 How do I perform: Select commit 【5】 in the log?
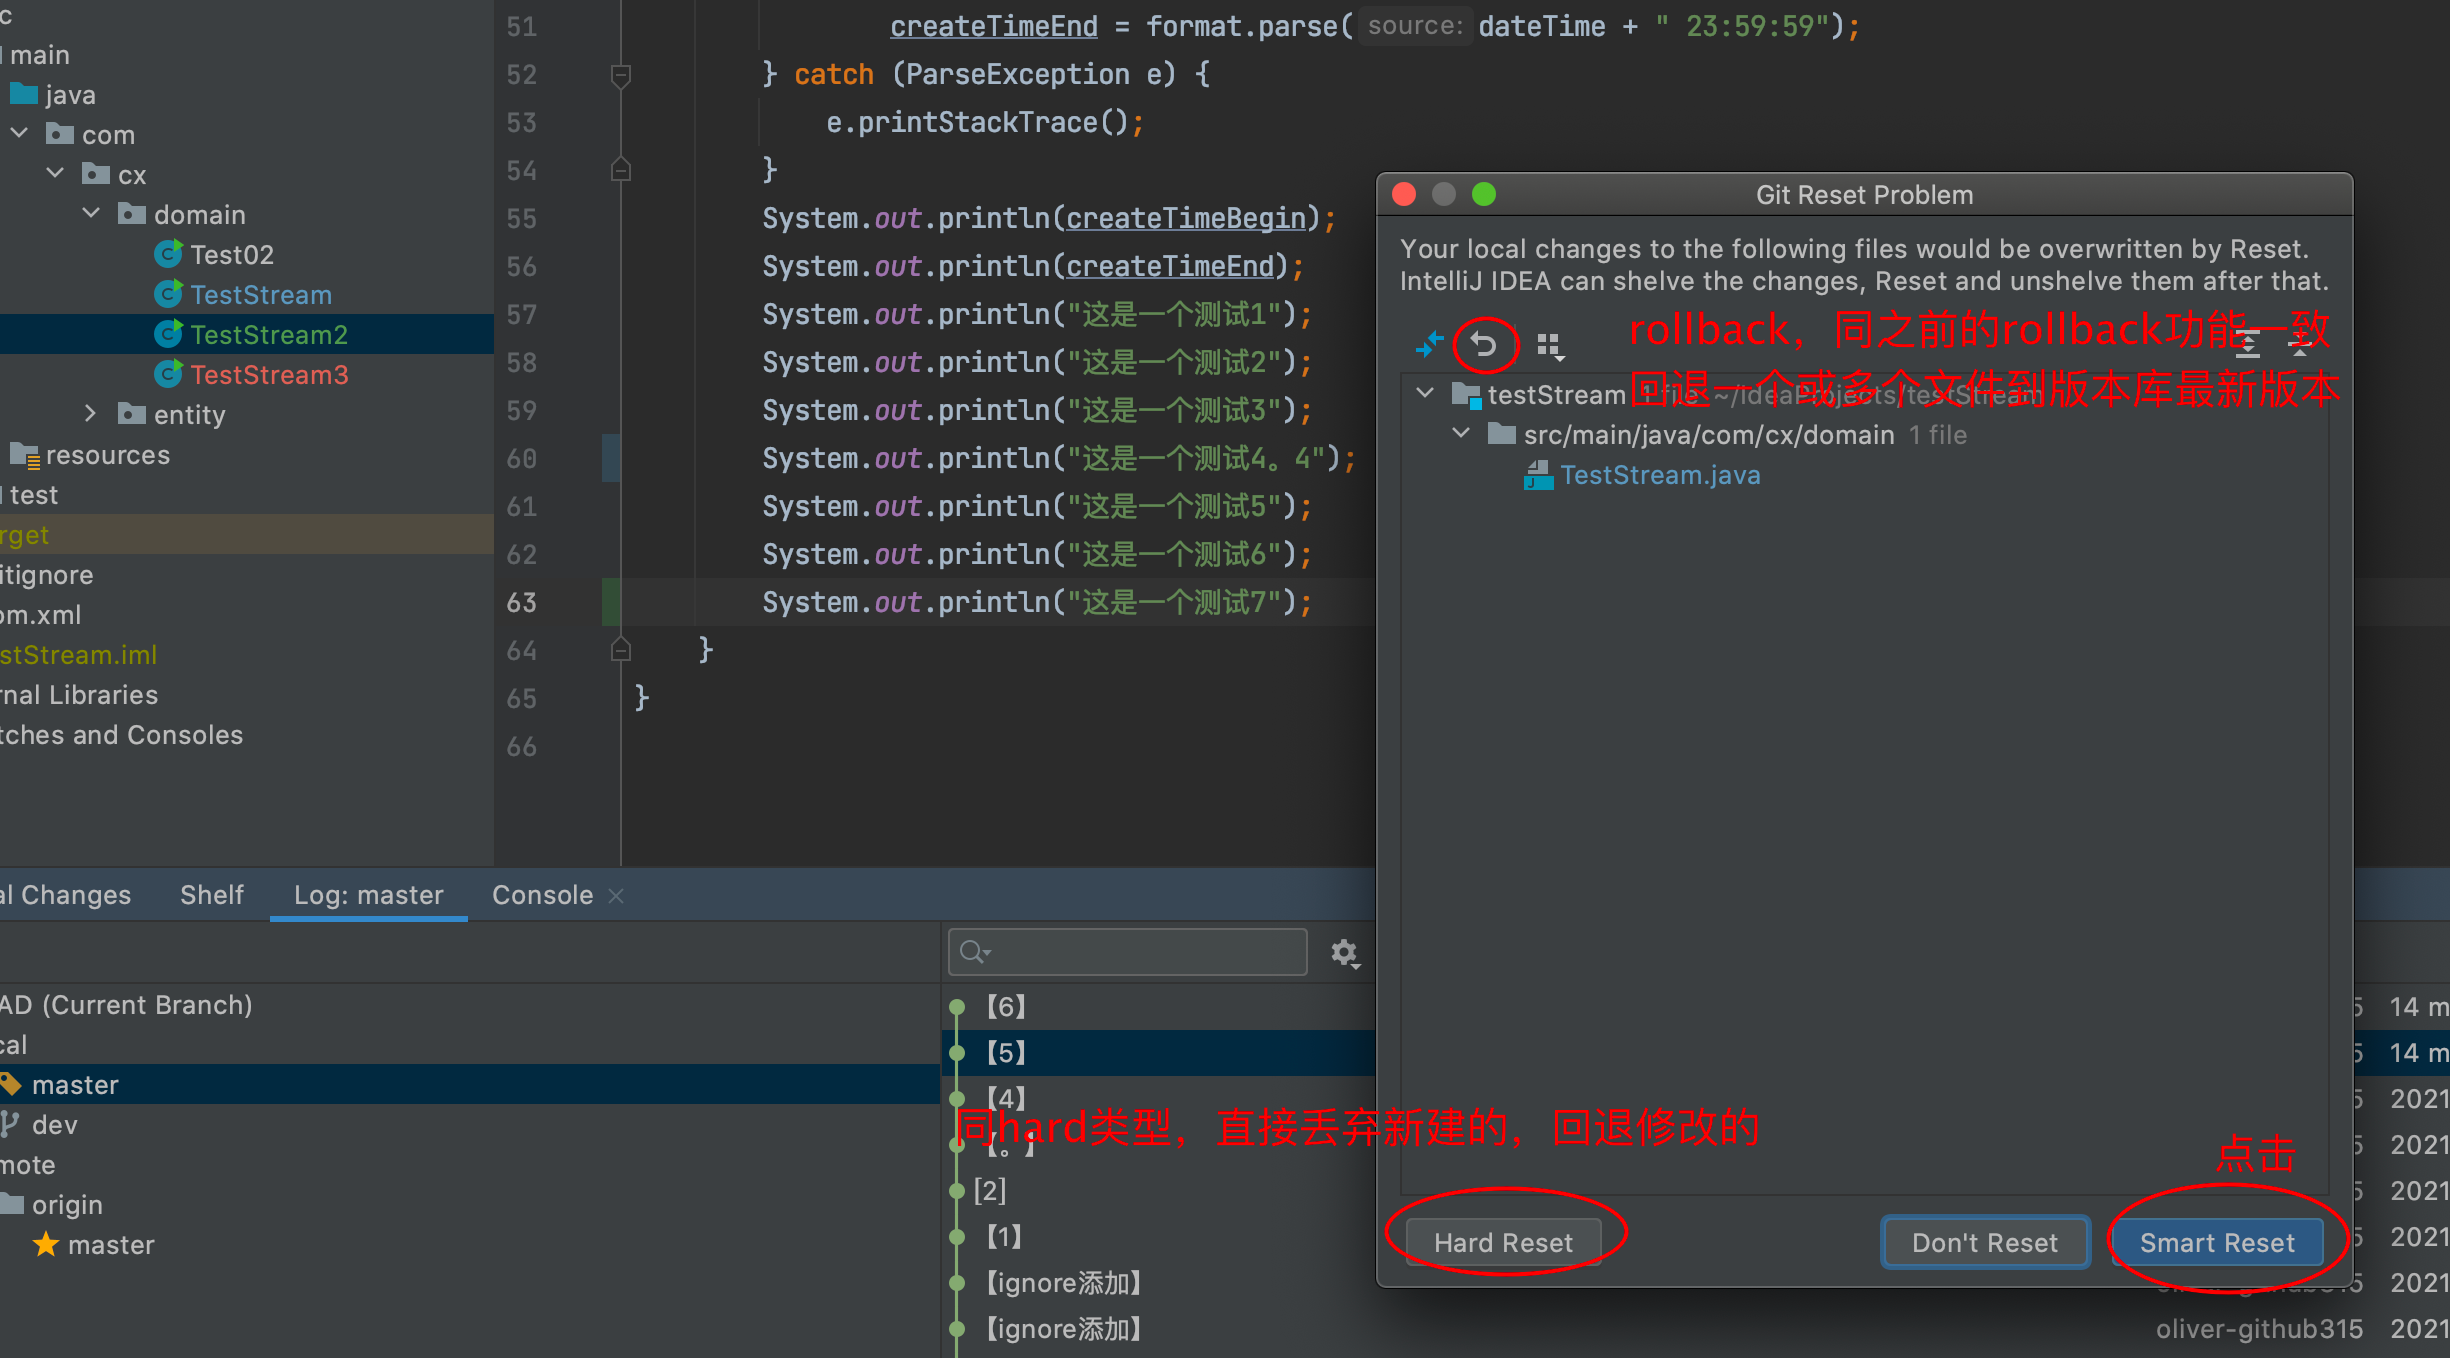(x=1006, y=1052)
